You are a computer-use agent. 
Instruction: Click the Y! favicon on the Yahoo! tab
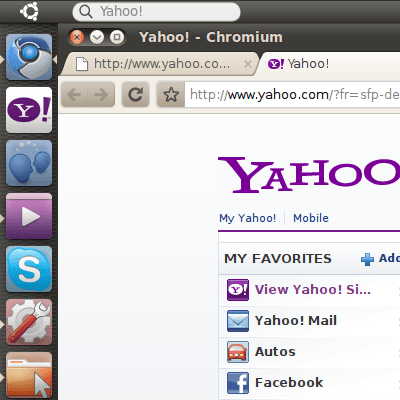click(276, 64)
